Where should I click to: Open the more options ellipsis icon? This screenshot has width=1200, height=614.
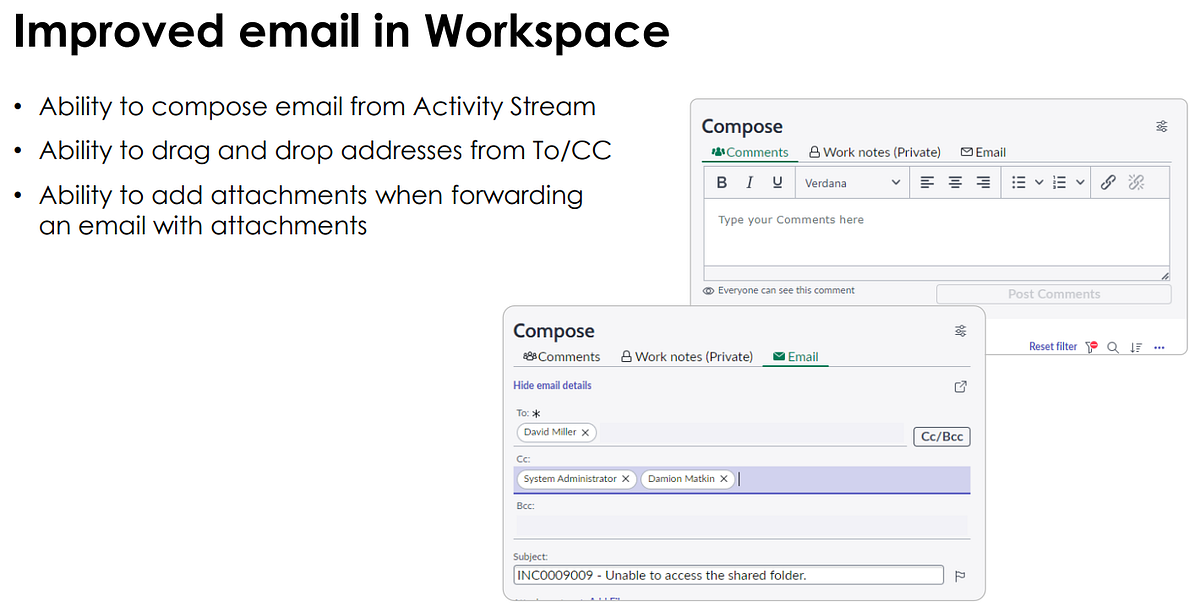coord(1160,346)
